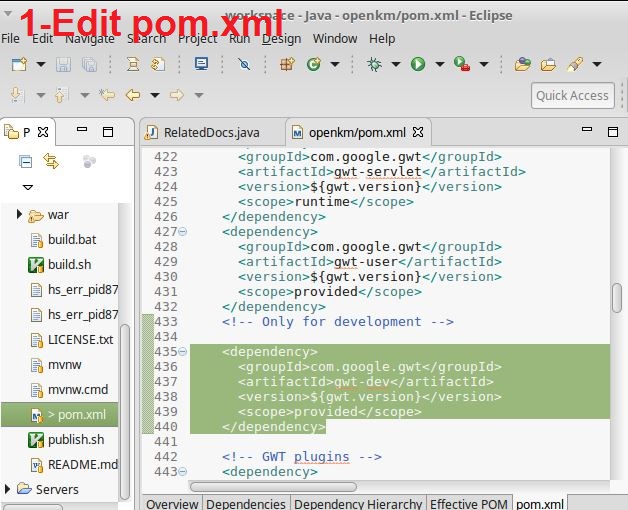Screen dimensions: 628x510
Task: Click the New file wizard icon
Action: tap(18, 64)
